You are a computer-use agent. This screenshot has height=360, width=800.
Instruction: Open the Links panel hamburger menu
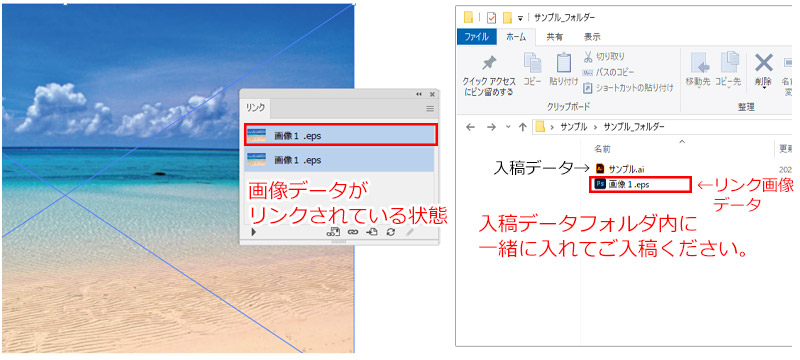tap(430, 109)
